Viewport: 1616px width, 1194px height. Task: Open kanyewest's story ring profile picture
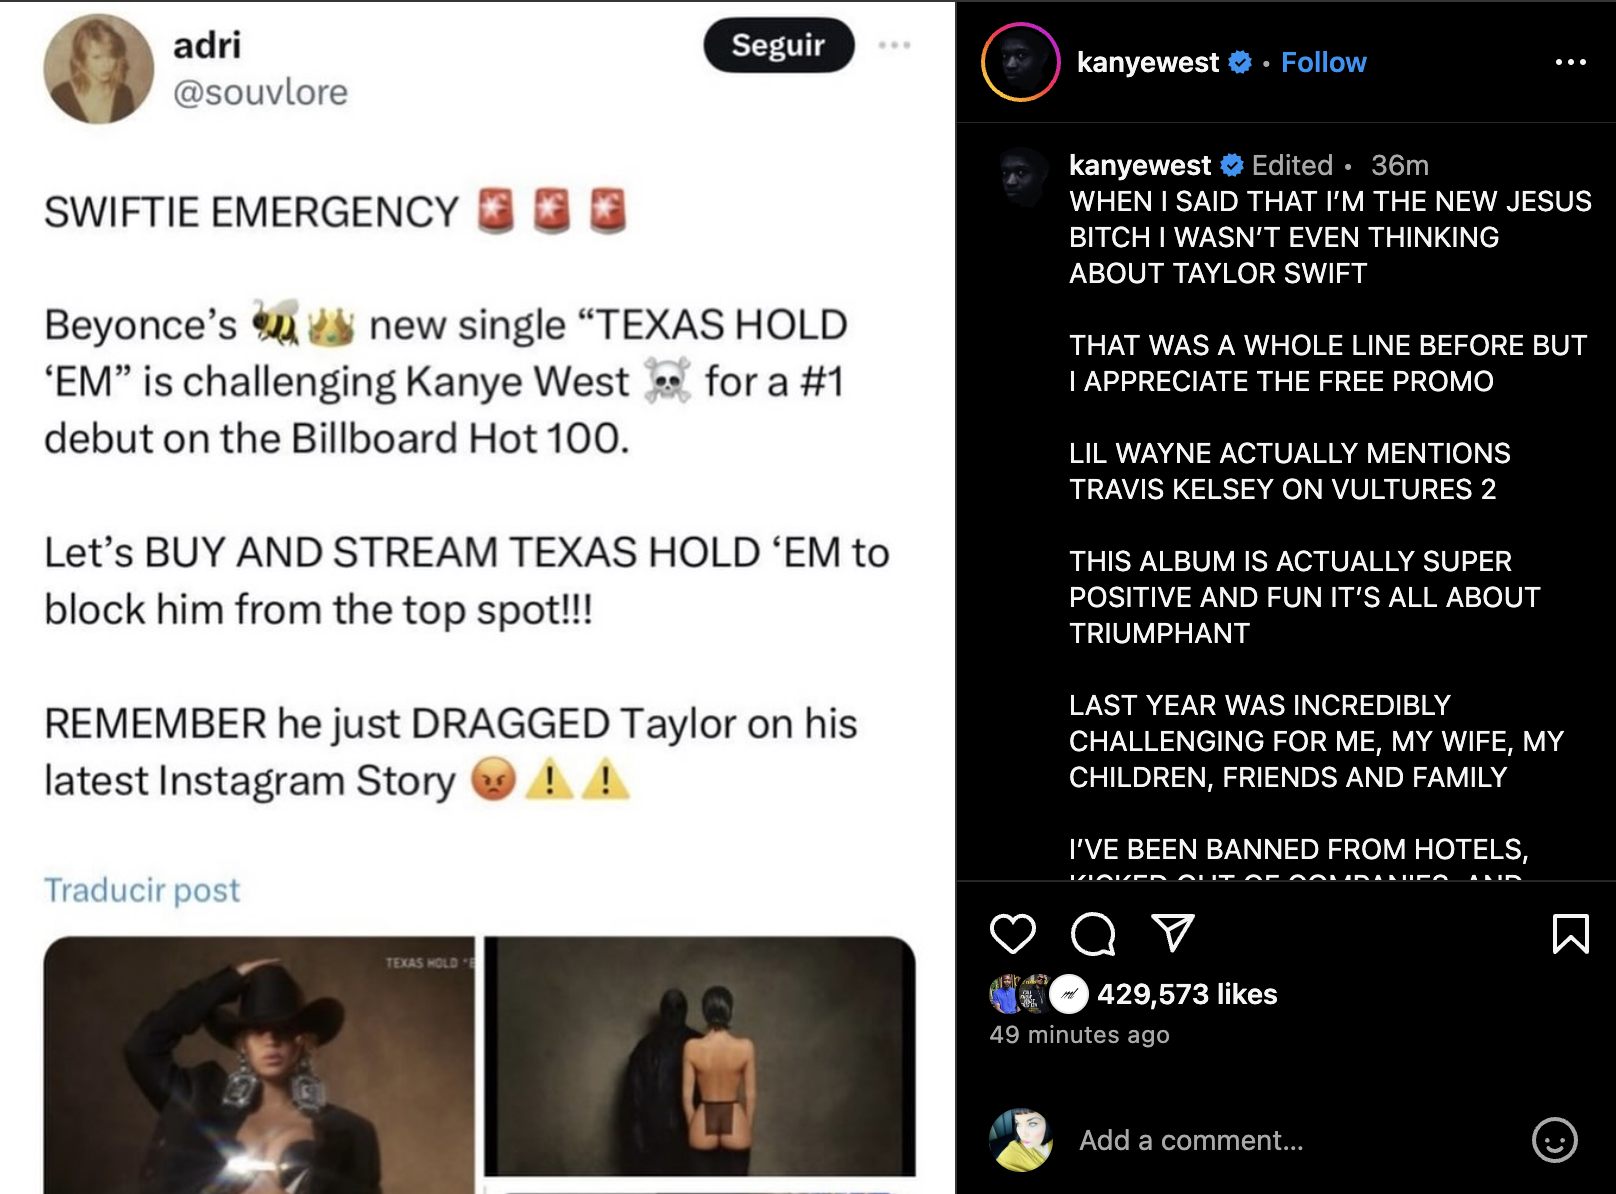click(x=1020, y=62)
